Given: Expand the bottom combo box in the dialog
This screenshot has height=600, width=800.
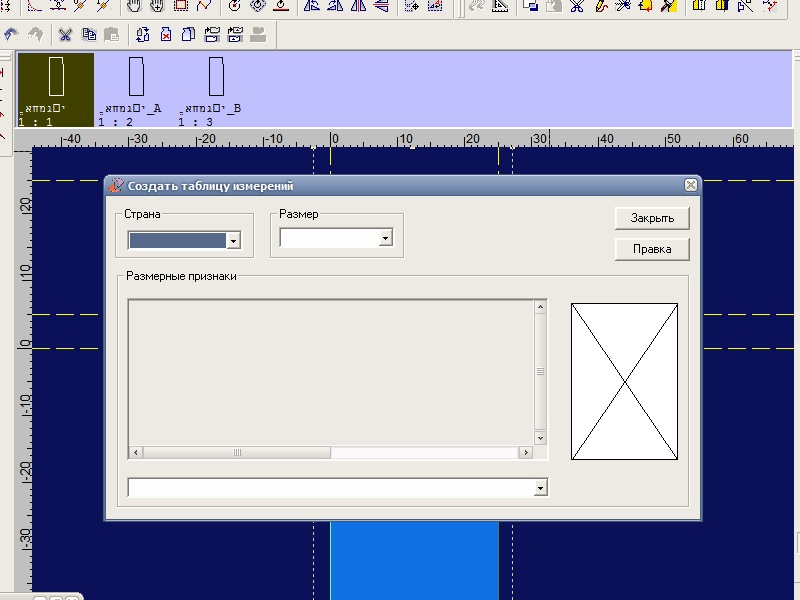Looking at the screenshot, I should point(541,488).
